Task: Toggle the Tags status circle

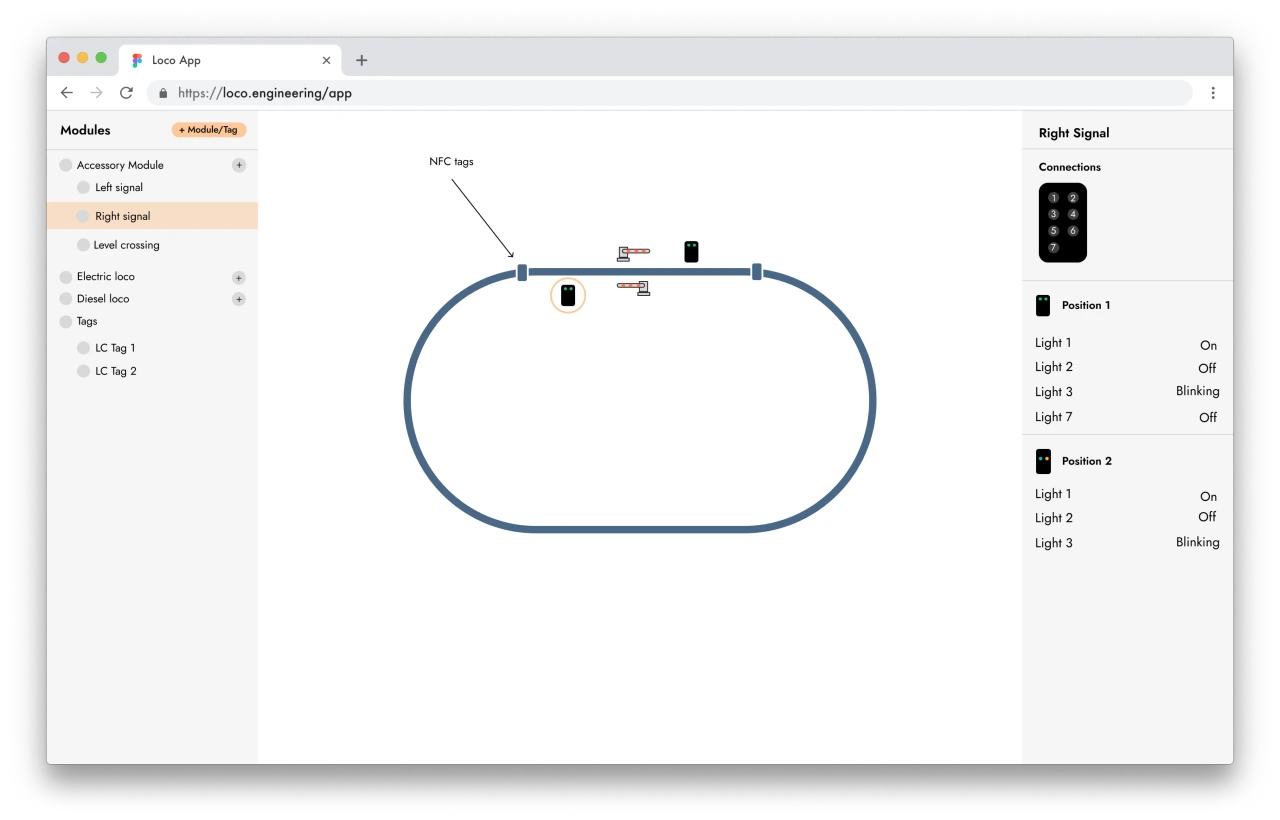Action: click(66, 322)
